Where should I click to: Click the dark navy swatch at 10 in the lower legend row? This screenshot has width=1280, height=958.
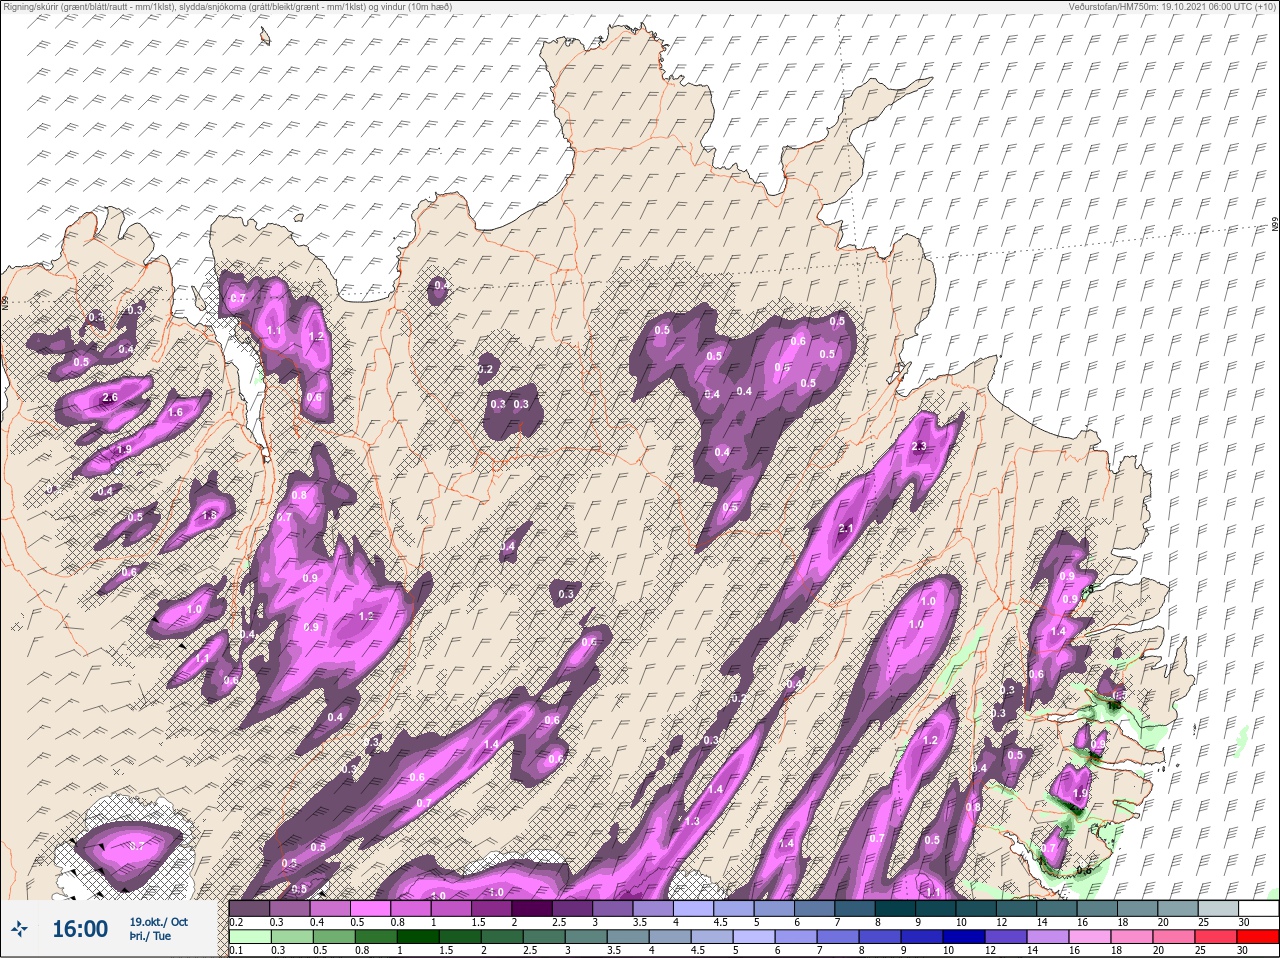(x=964, y=937)
